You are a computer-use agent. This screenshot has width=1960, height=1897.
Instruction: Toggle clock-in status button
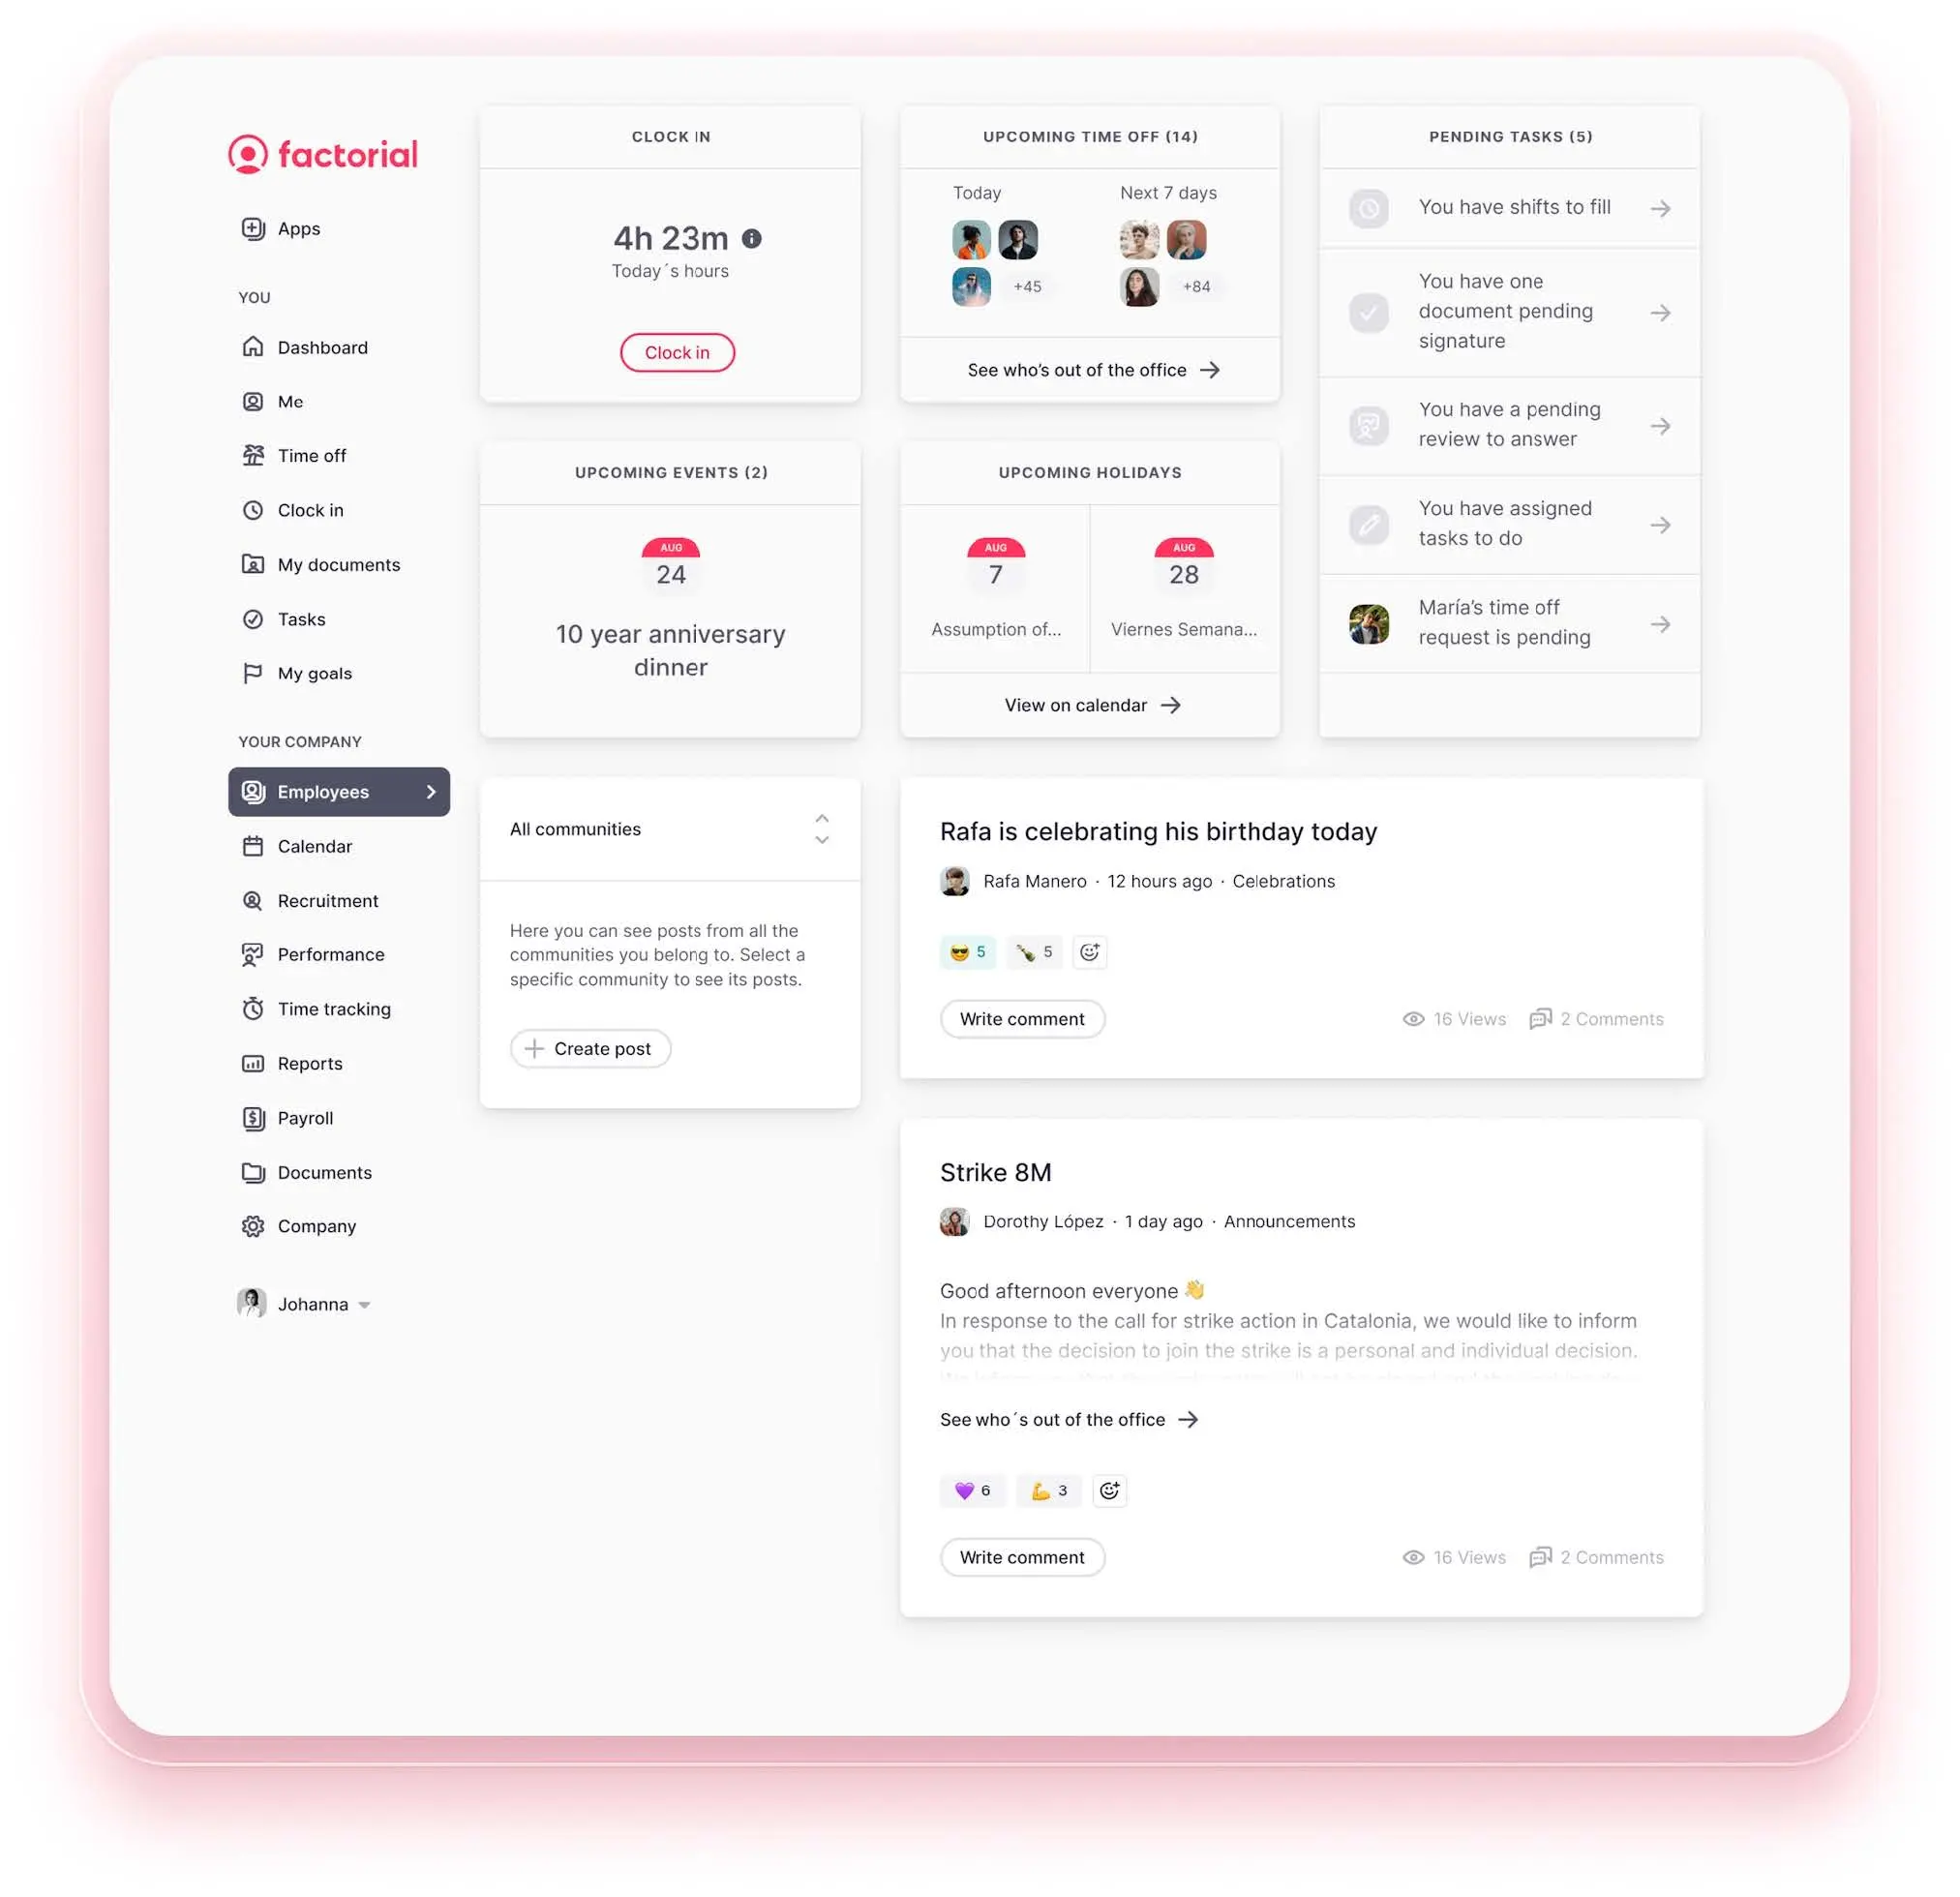[676, 350]
